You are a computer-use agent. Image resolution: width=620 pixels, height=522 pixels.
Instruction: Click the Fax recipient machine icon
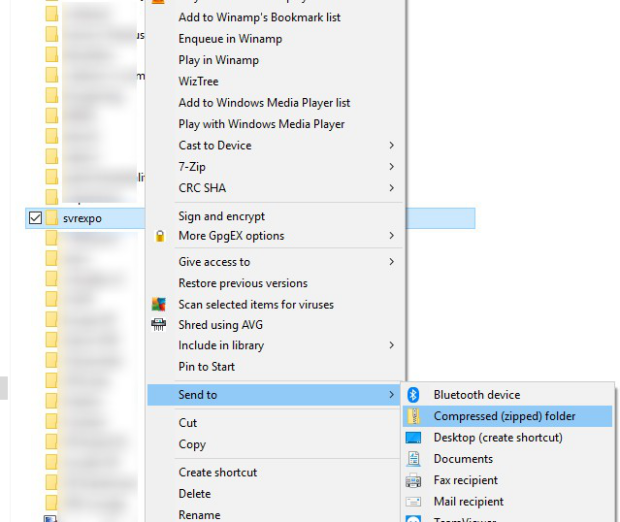pyautogui.click(x=413, y=480)
